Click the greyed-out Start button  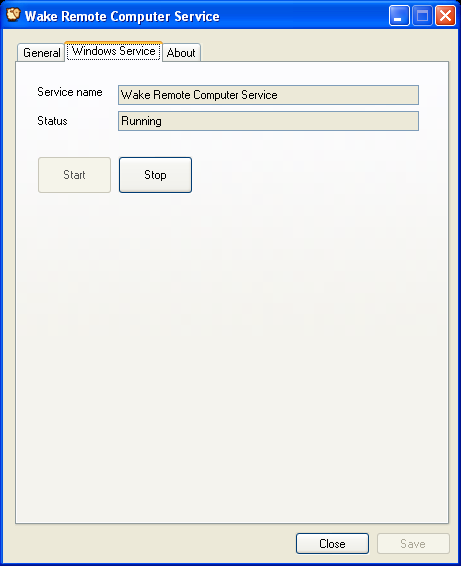tap(74, 175)
